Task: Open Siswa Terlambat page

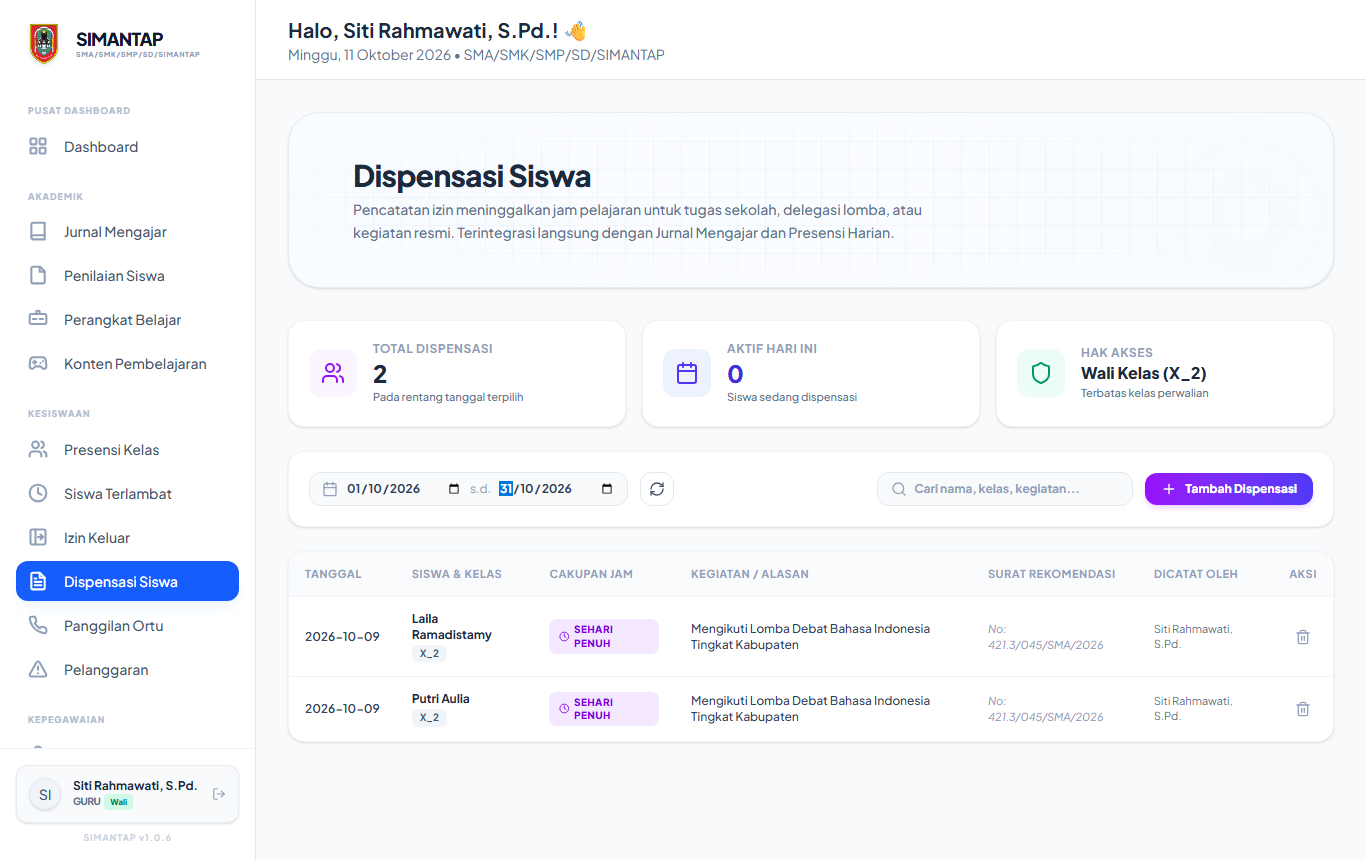Action: click(127, 494)
